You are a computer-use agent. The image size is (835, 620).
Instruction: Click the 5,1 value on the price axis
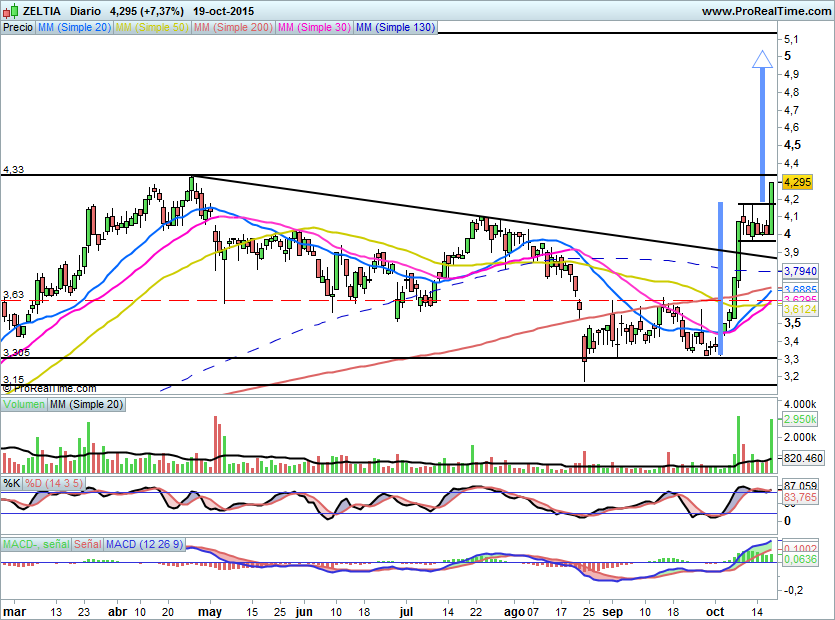(x=791, y=39)
